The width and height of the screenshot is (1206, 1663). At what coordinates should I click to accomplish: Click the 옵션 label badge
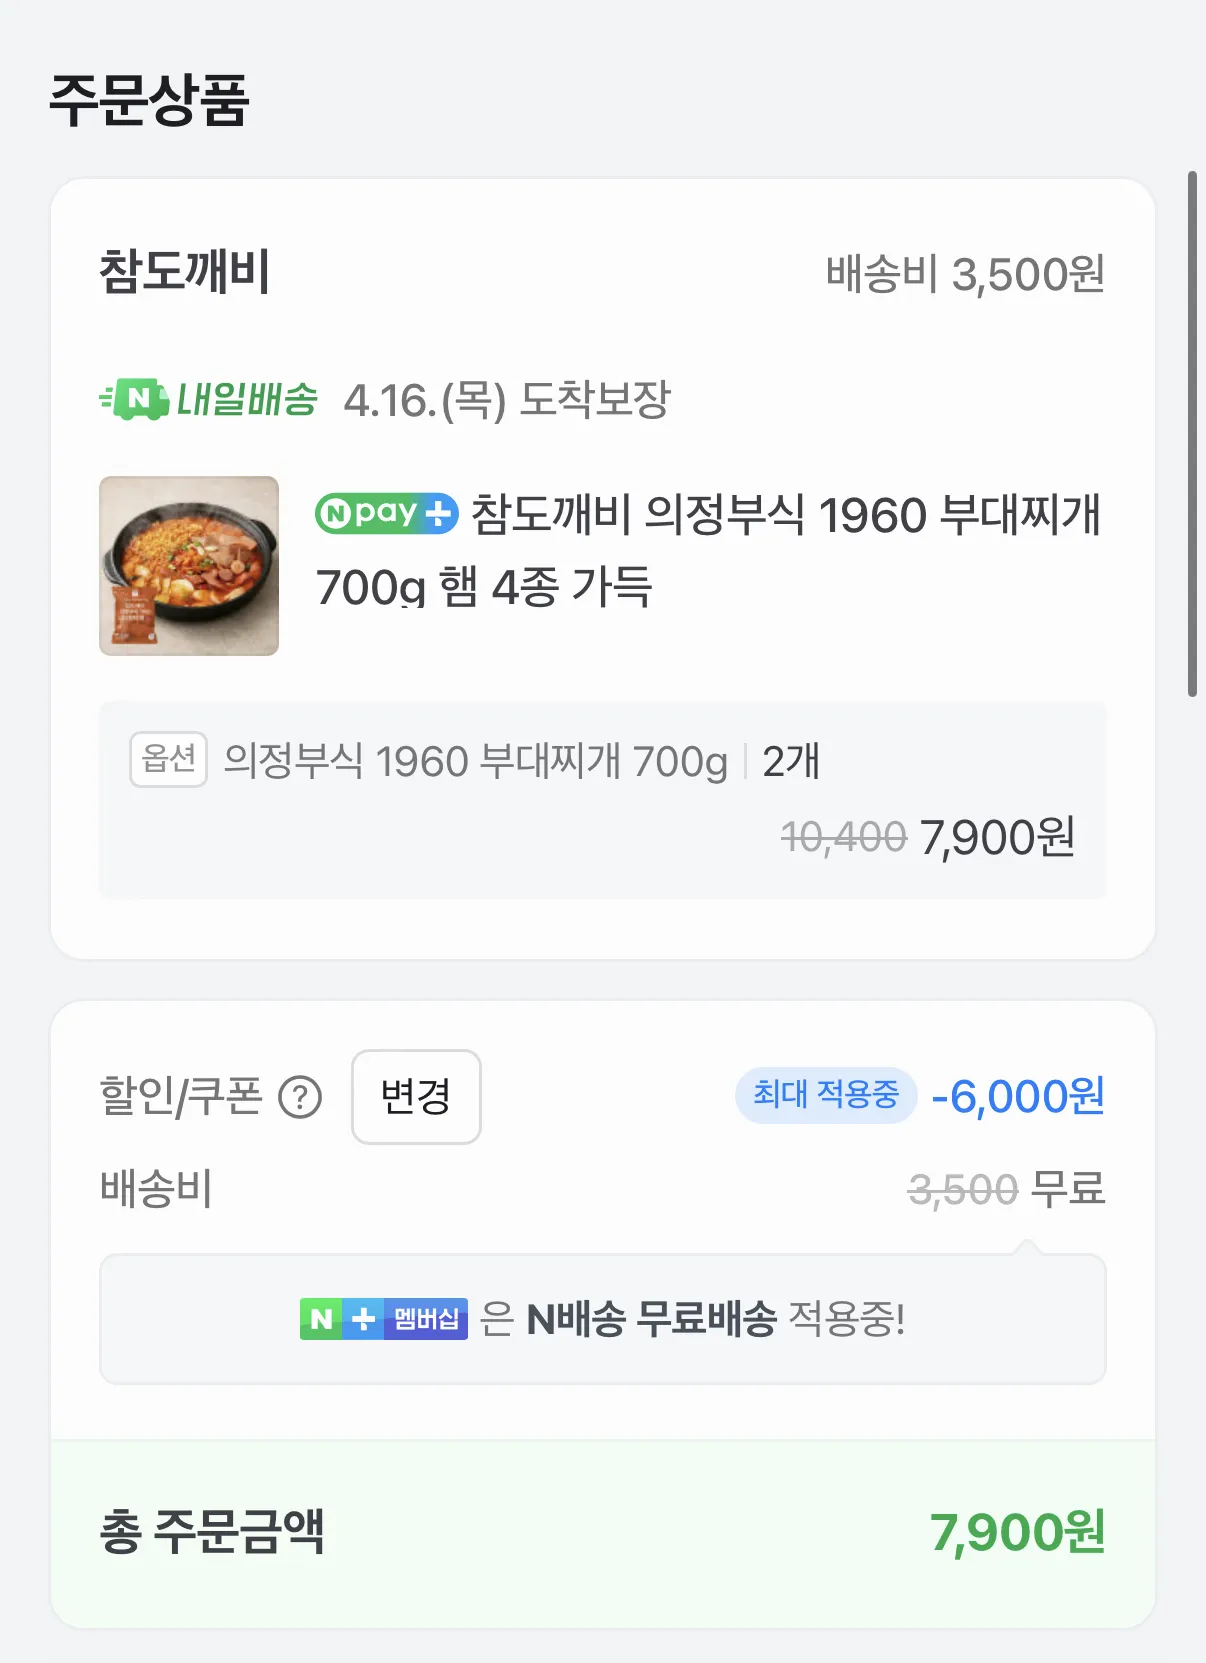click(168, 760)
